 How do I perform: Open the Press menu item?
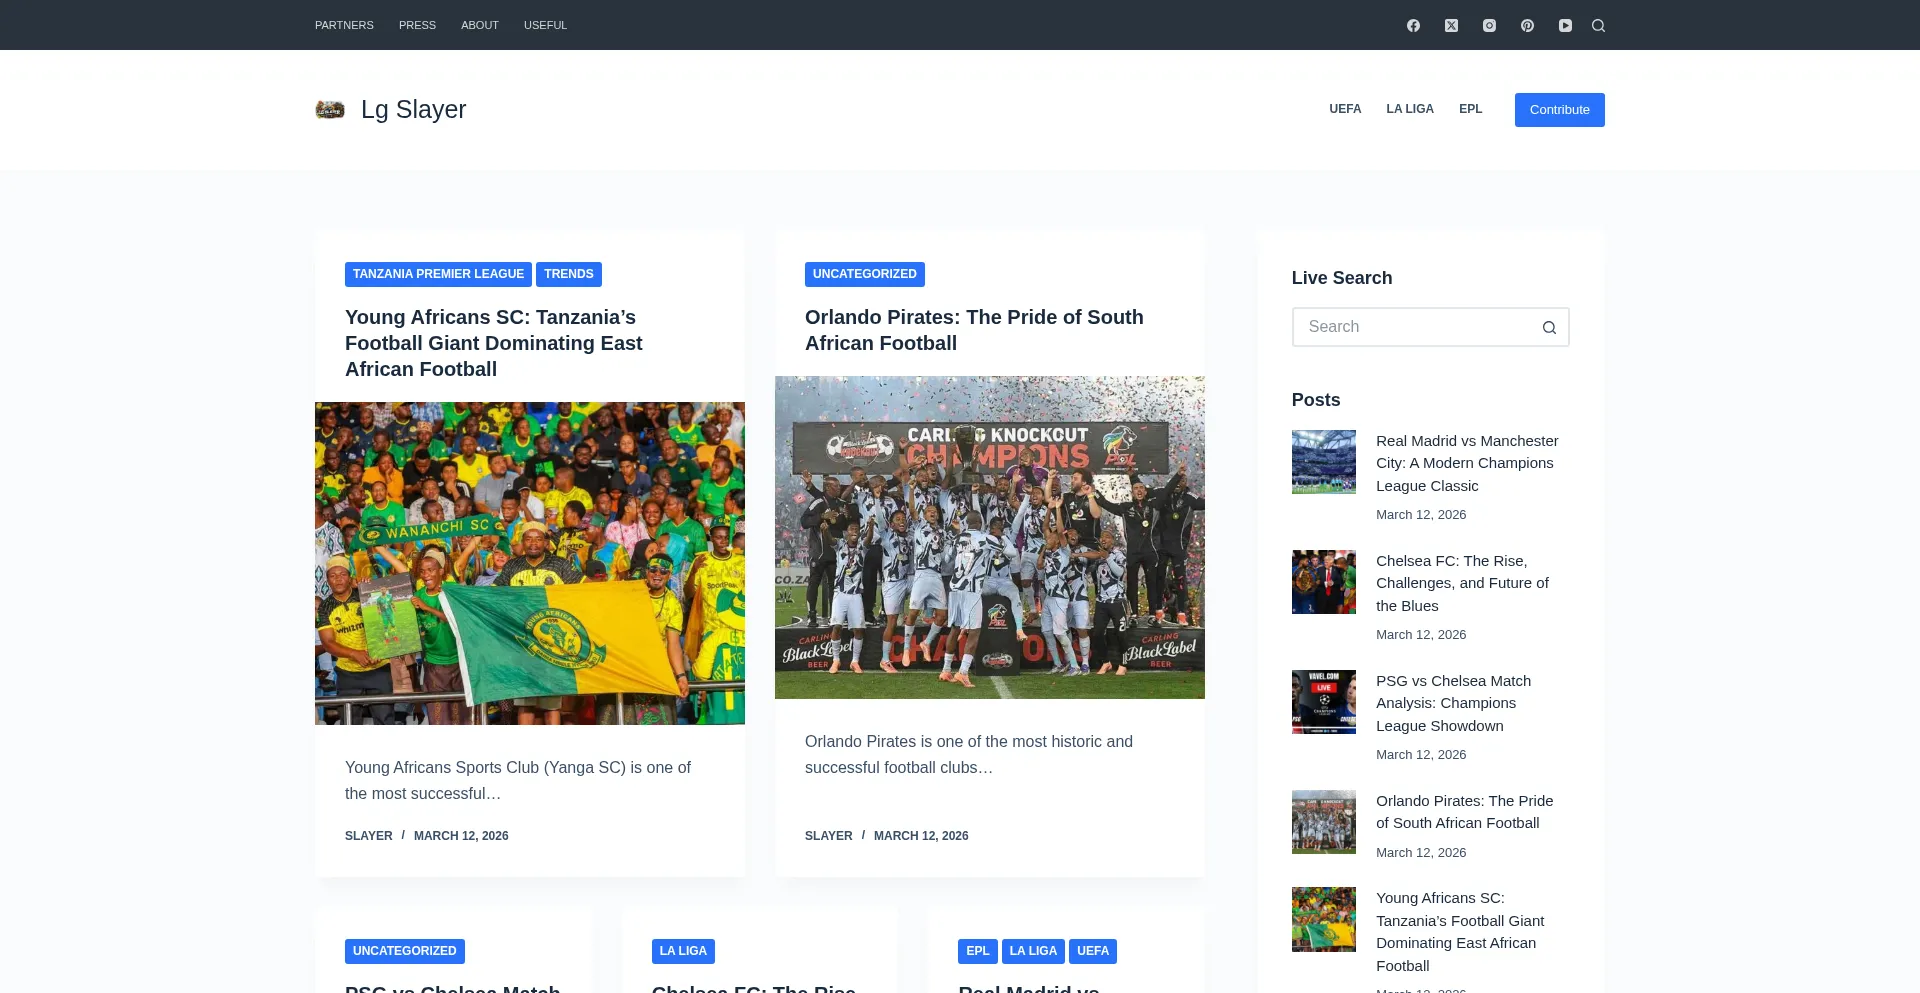click(x=417, y=25)
